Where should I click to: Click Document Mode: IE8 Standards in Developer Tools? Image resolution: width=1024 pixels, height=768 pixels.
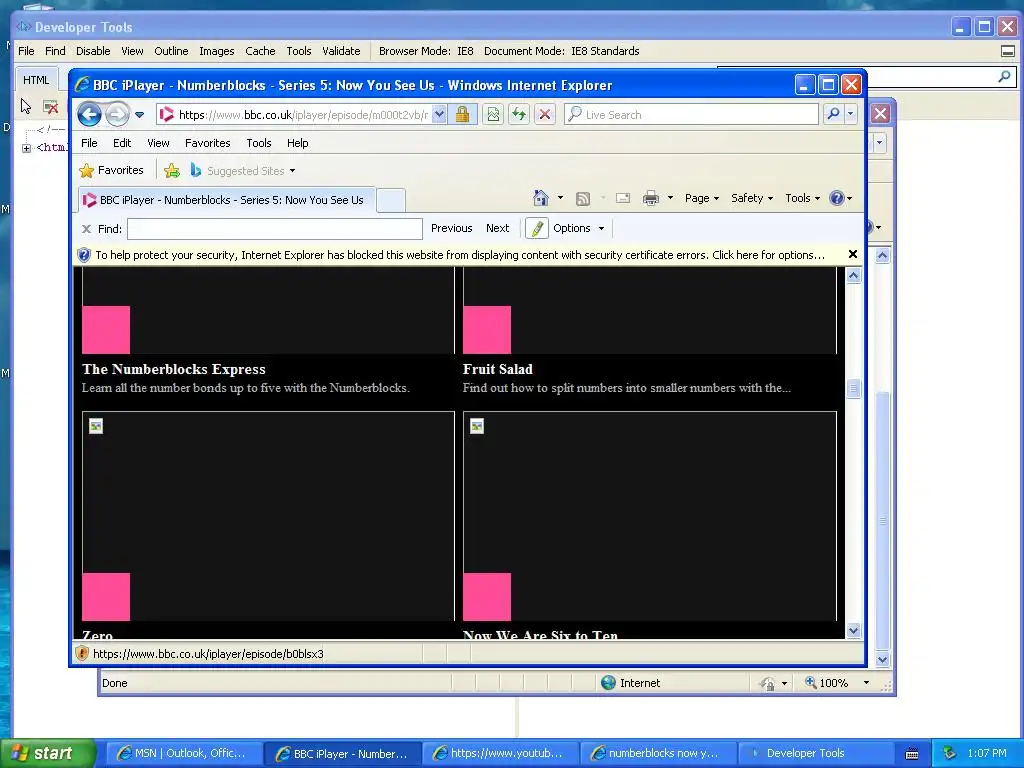pyautogui.click(x=561, y=51)
